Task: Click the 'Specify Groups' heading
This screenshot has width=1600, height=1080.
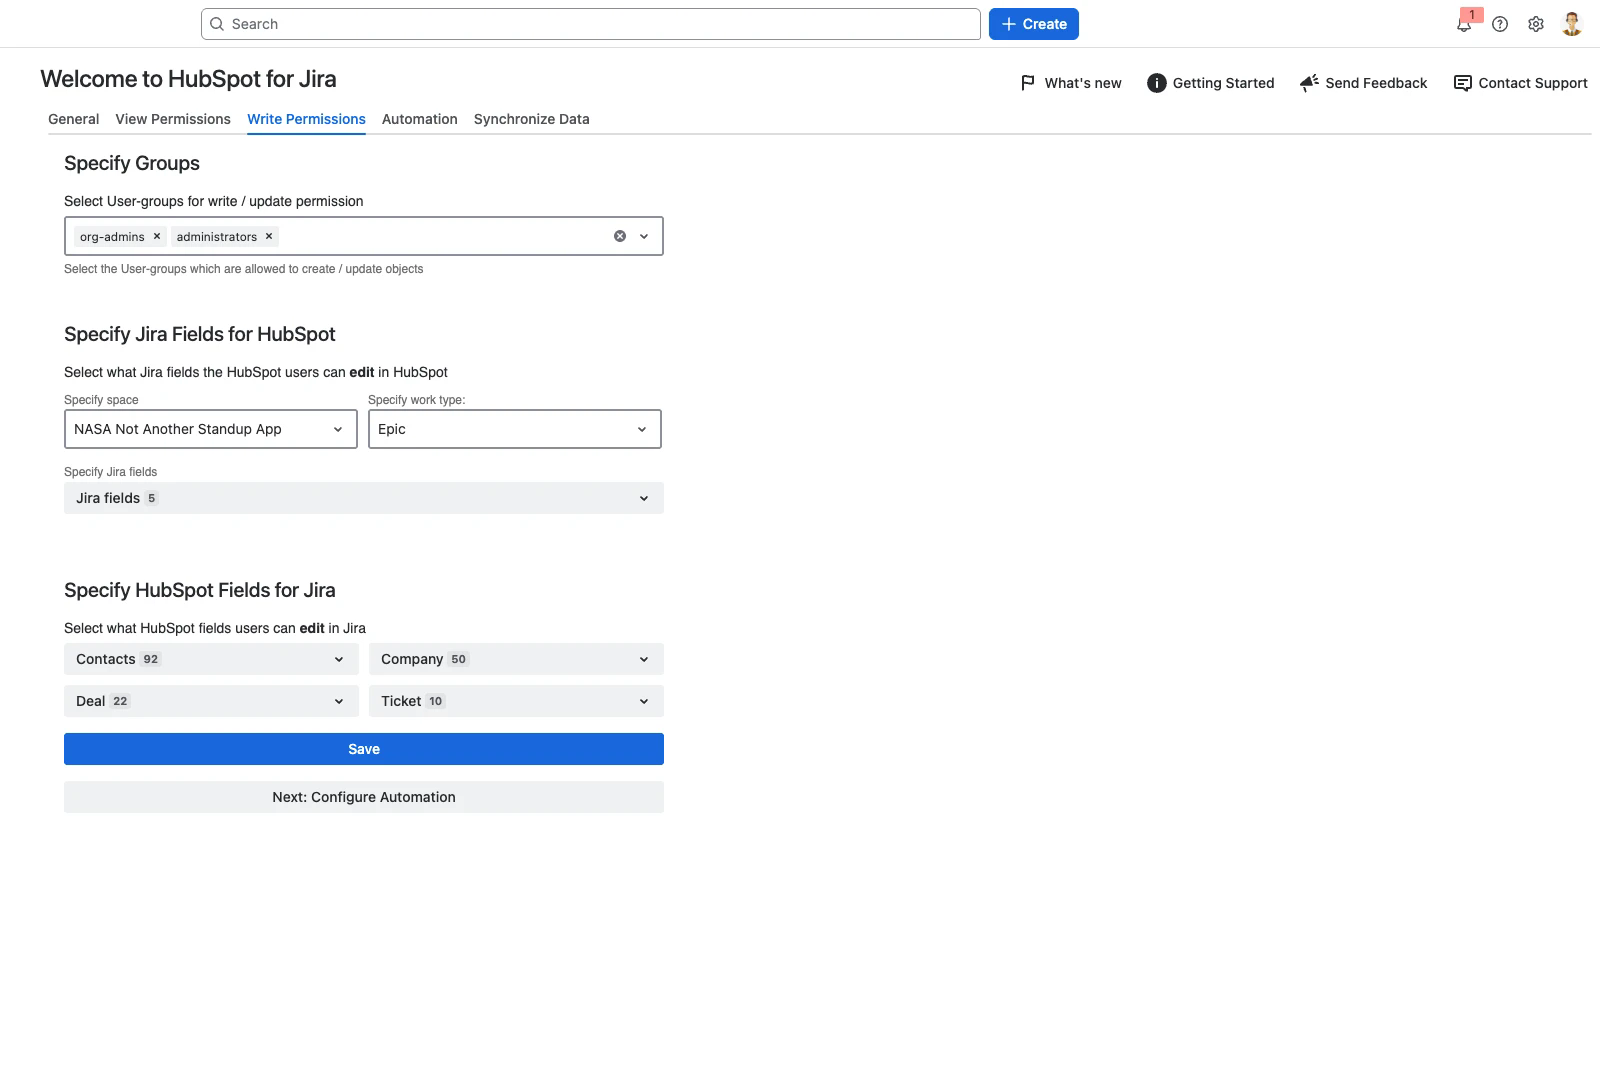Action: pyautogui.click(x=132, y=163)
